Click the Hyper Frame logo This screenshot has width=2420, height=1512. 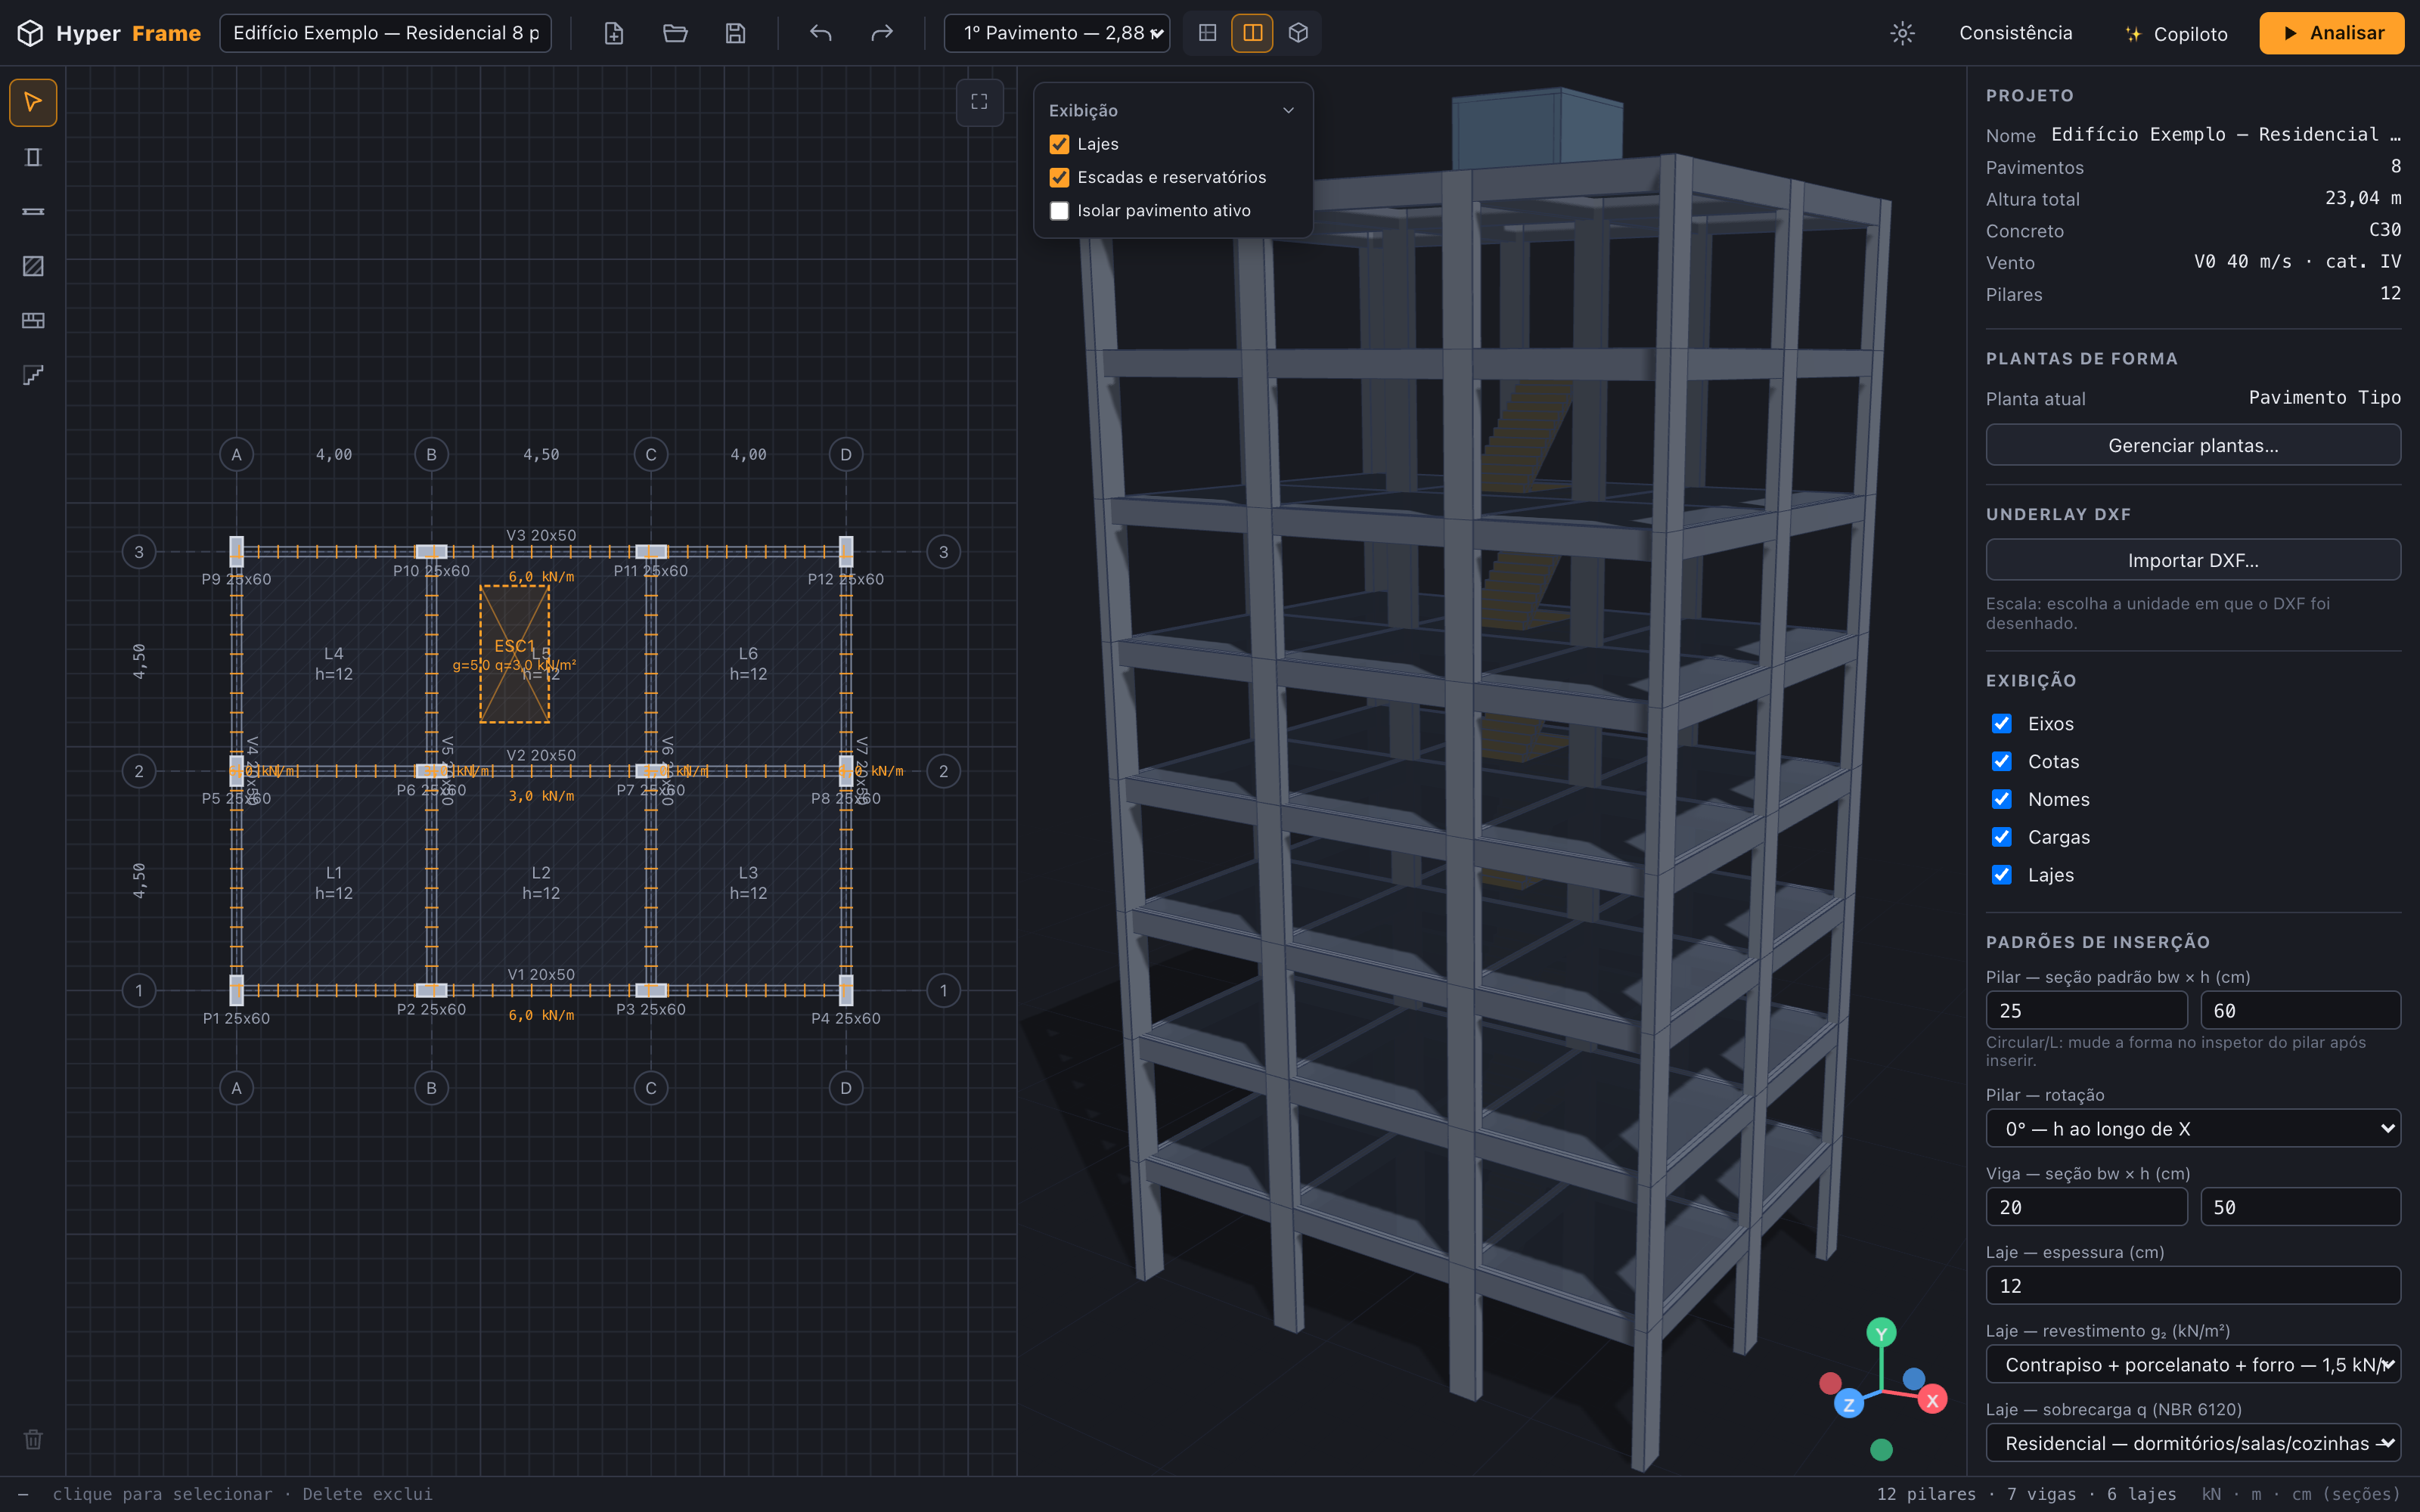click(x=109, y=33)
